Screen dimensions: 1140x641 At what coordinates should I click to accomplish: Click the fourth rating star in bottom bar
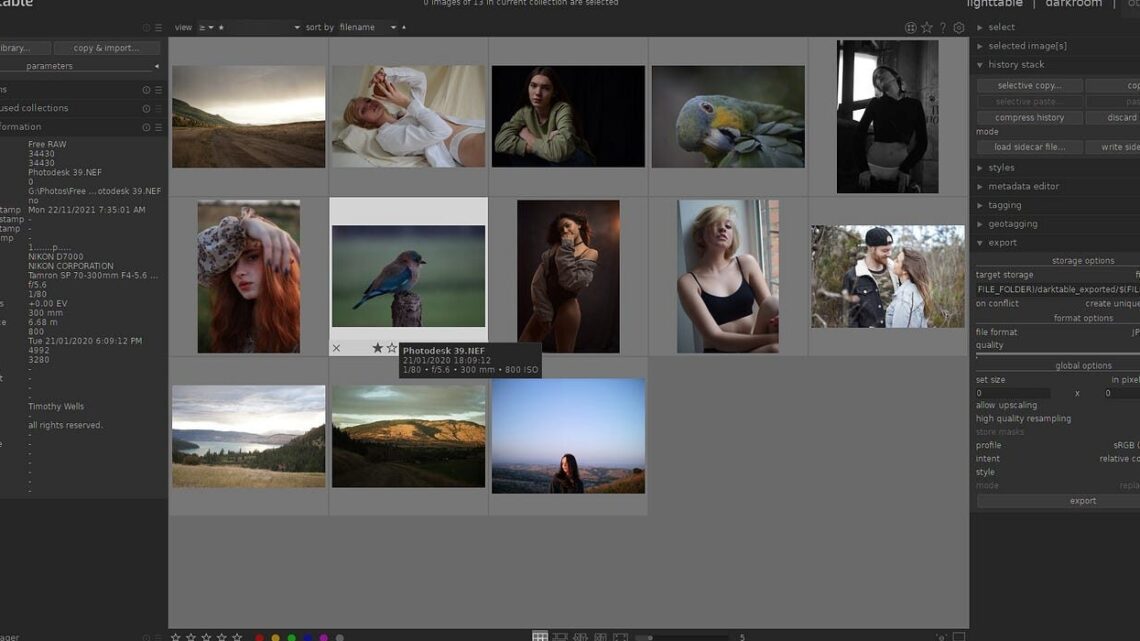(221, 637)
